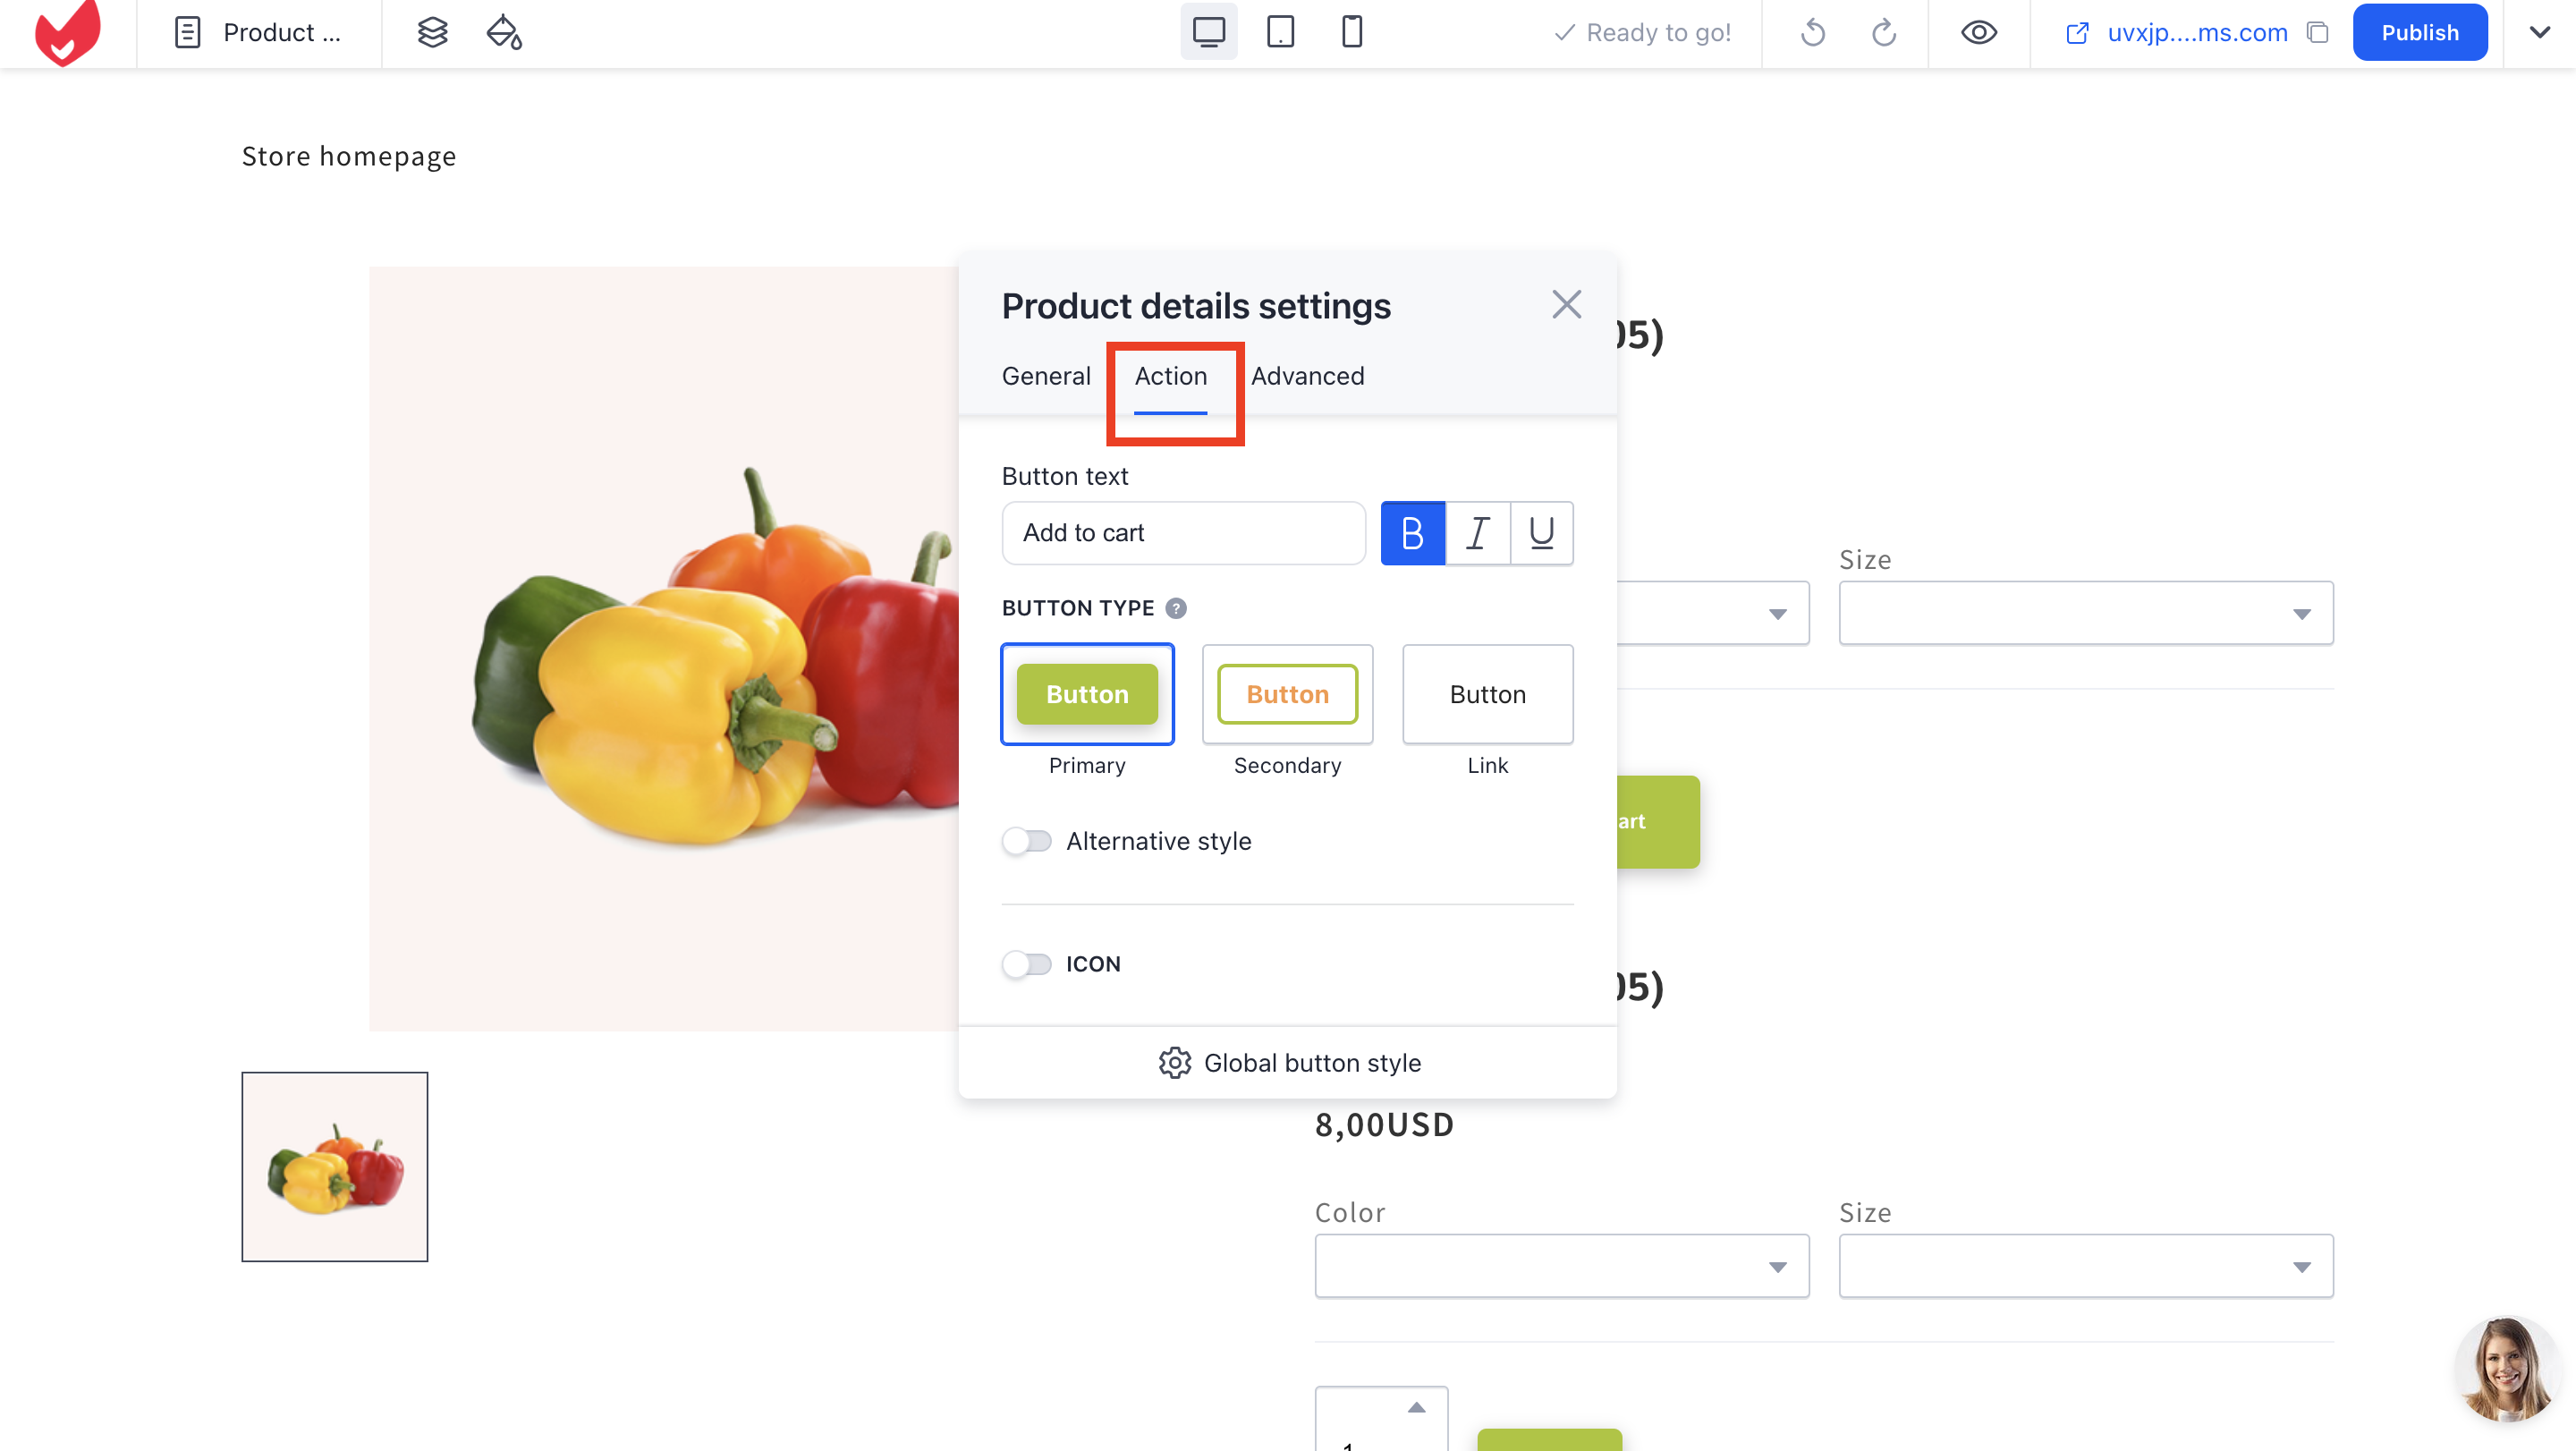Click Ready to go! status
Image resolution: width=2576 pixels, height=1451 pixels.
(x=1642, y=33)
